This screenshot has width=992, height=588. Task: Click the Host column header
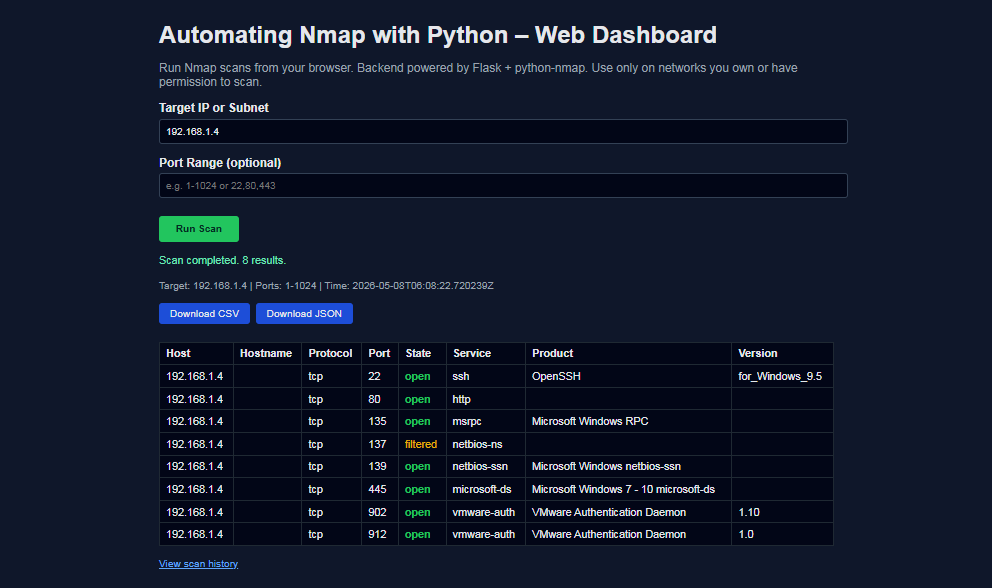click(x=196, y=353)
